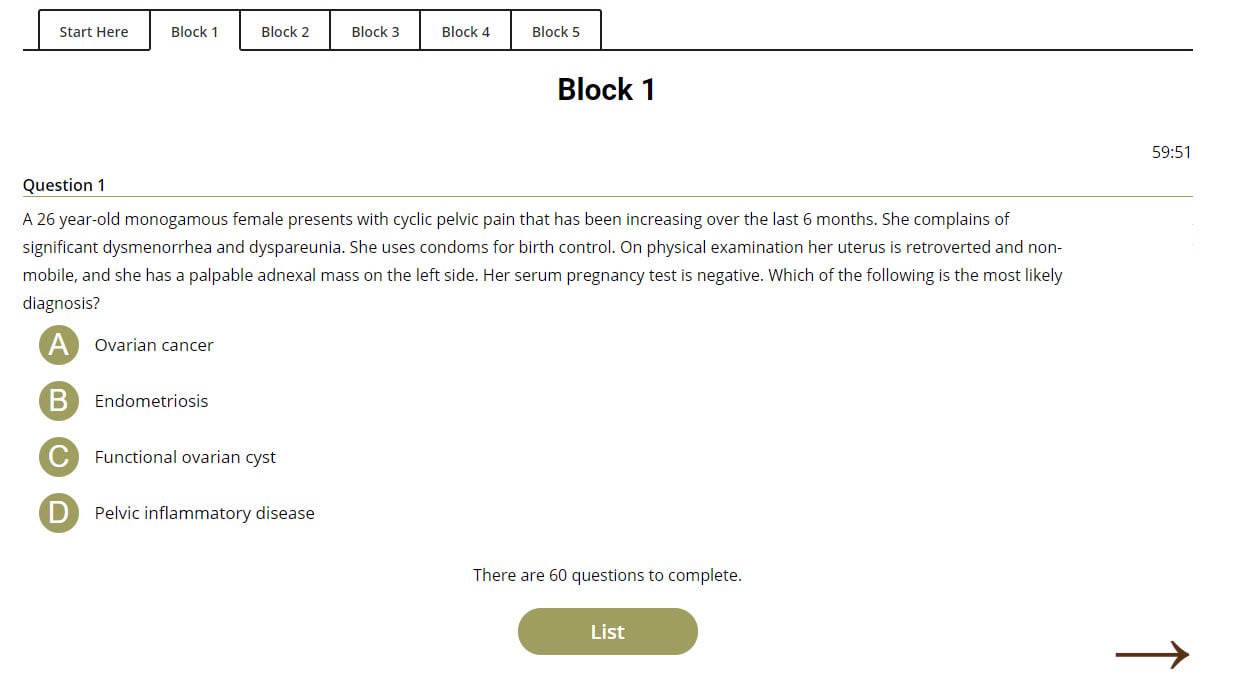
Task: Switch to the Block 2 tab
Action: click(285, 31)
